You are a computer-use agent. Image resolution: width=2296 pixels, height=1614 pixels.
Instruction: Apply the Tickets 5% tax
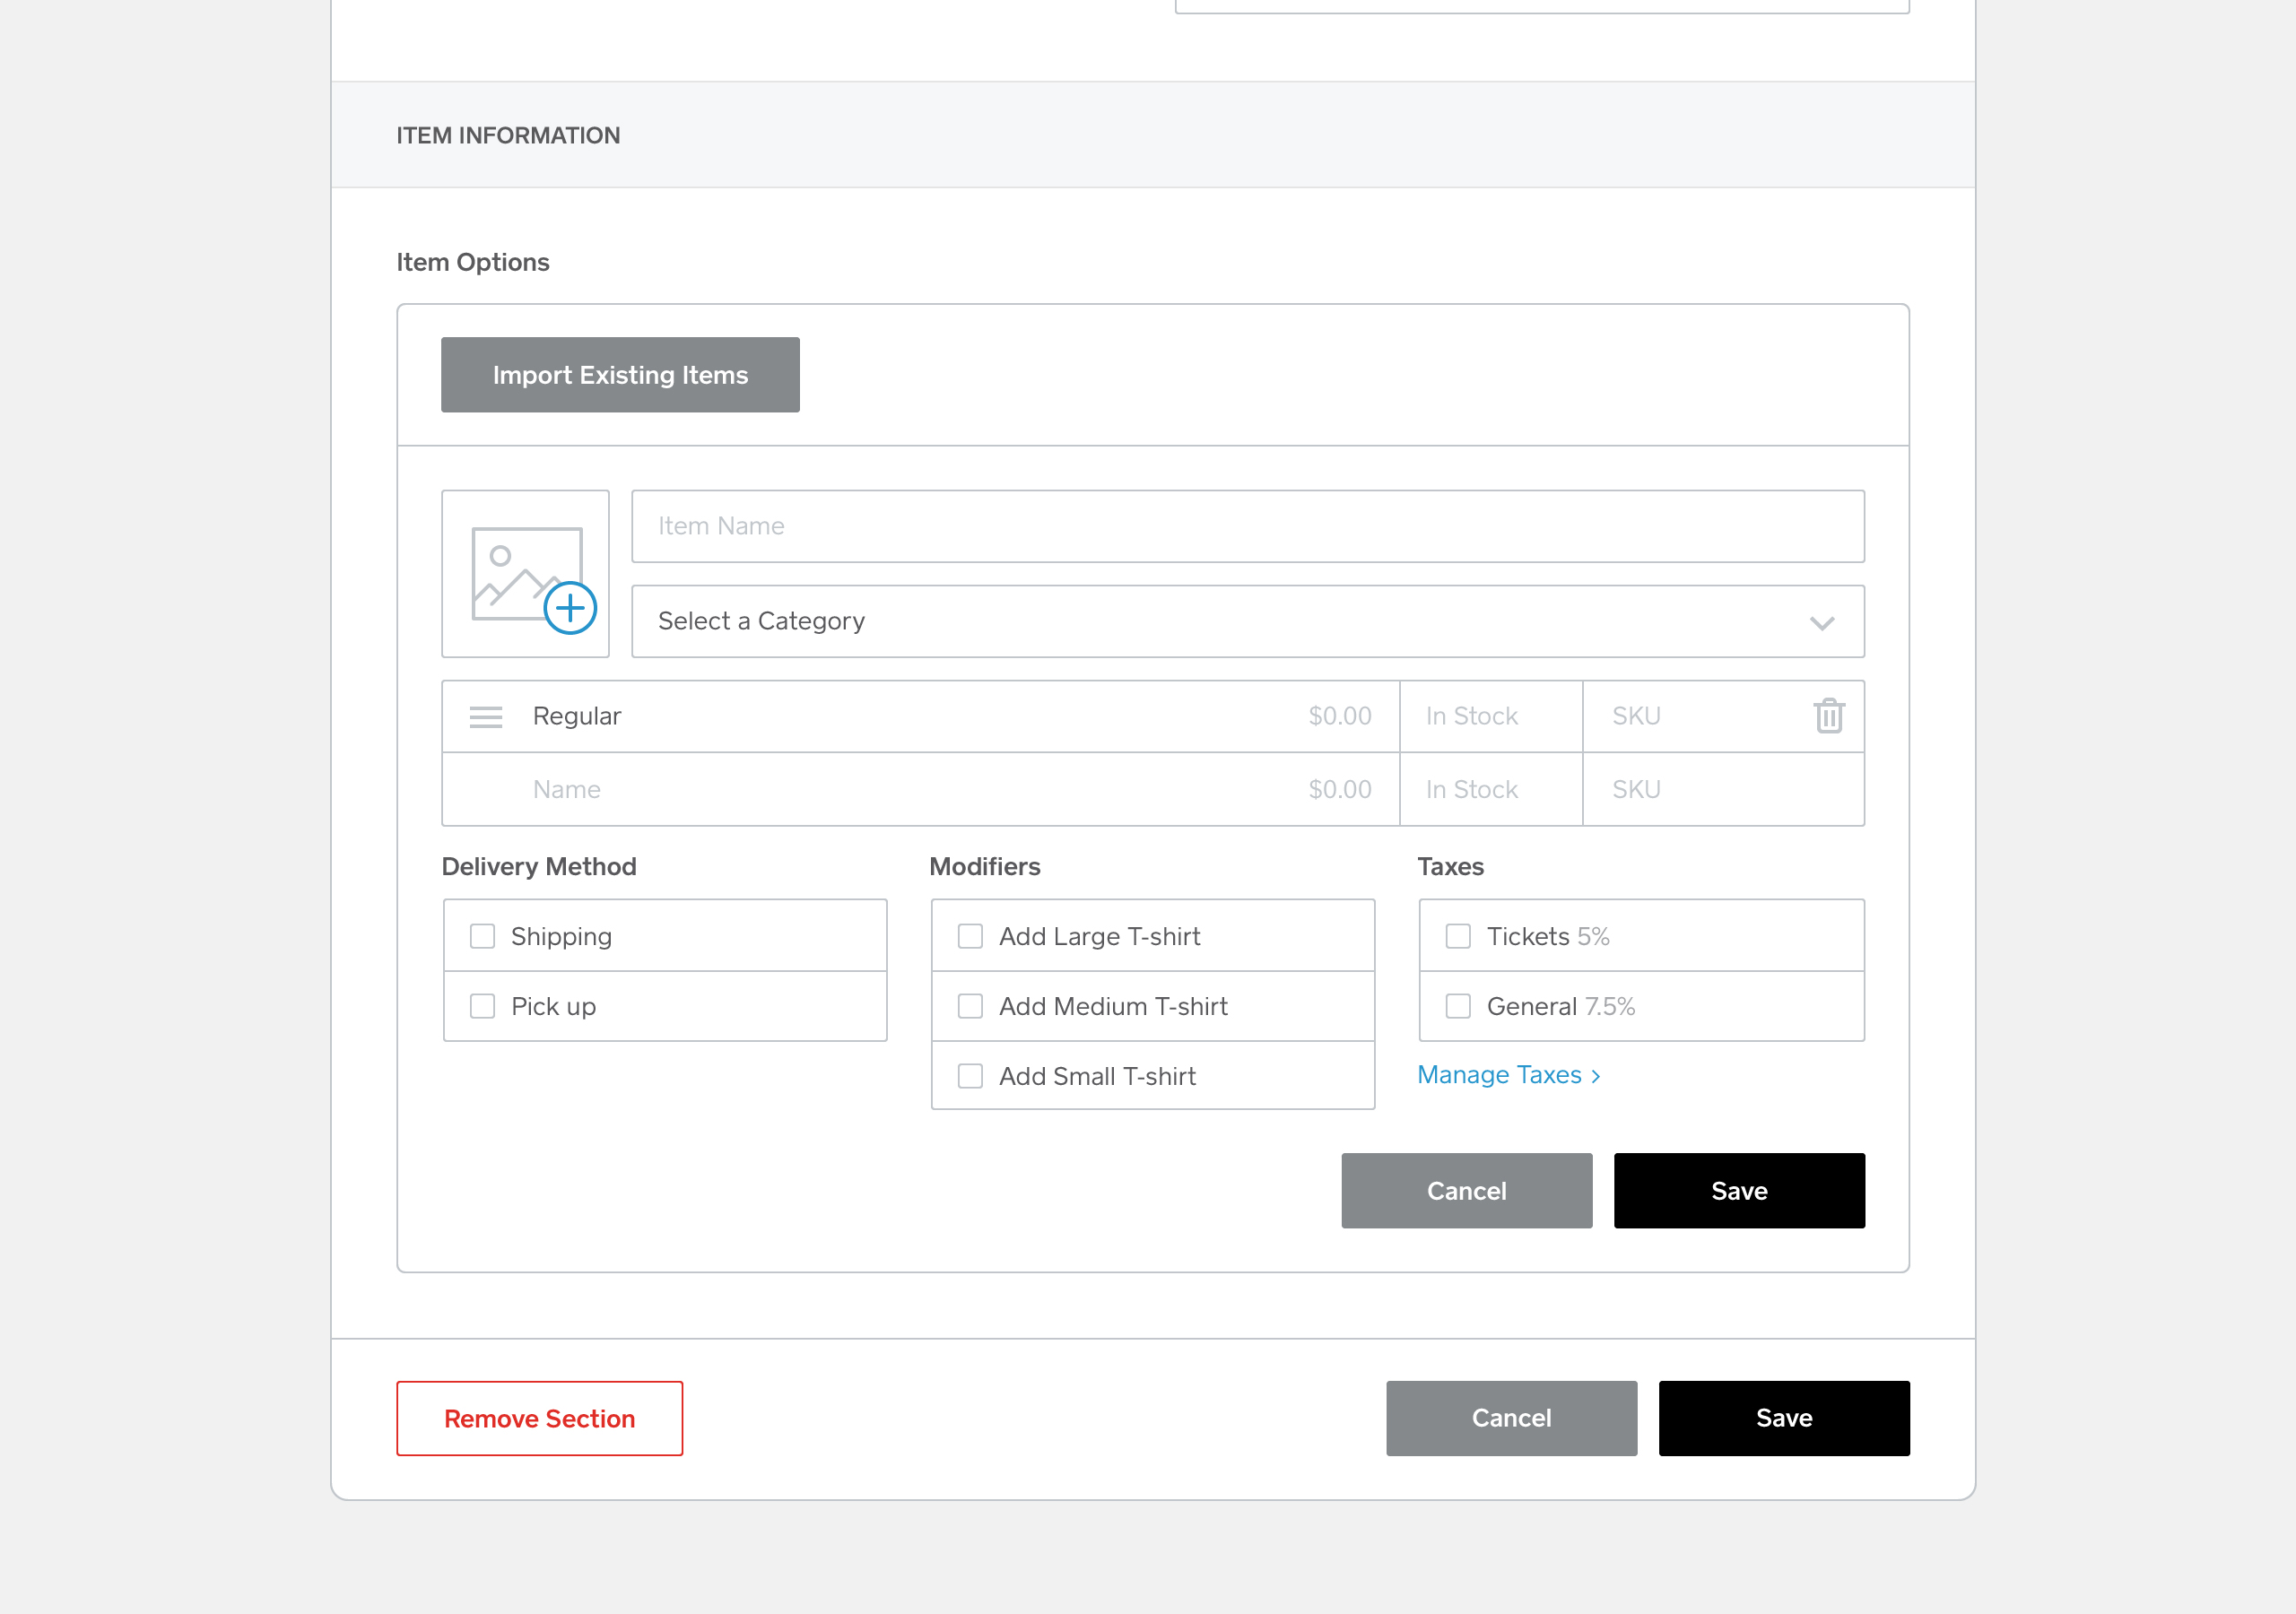pos(1458,936)
